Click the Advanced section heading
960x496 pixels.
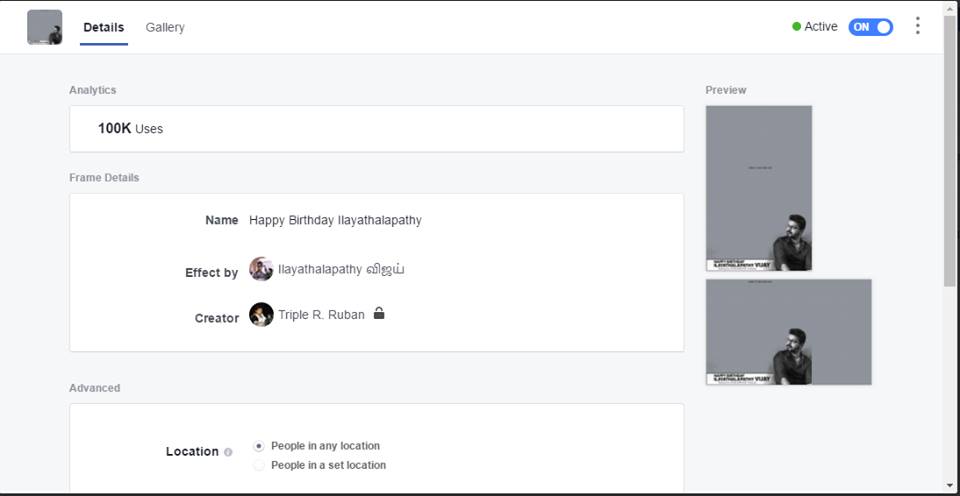click(x=94, y=388)
